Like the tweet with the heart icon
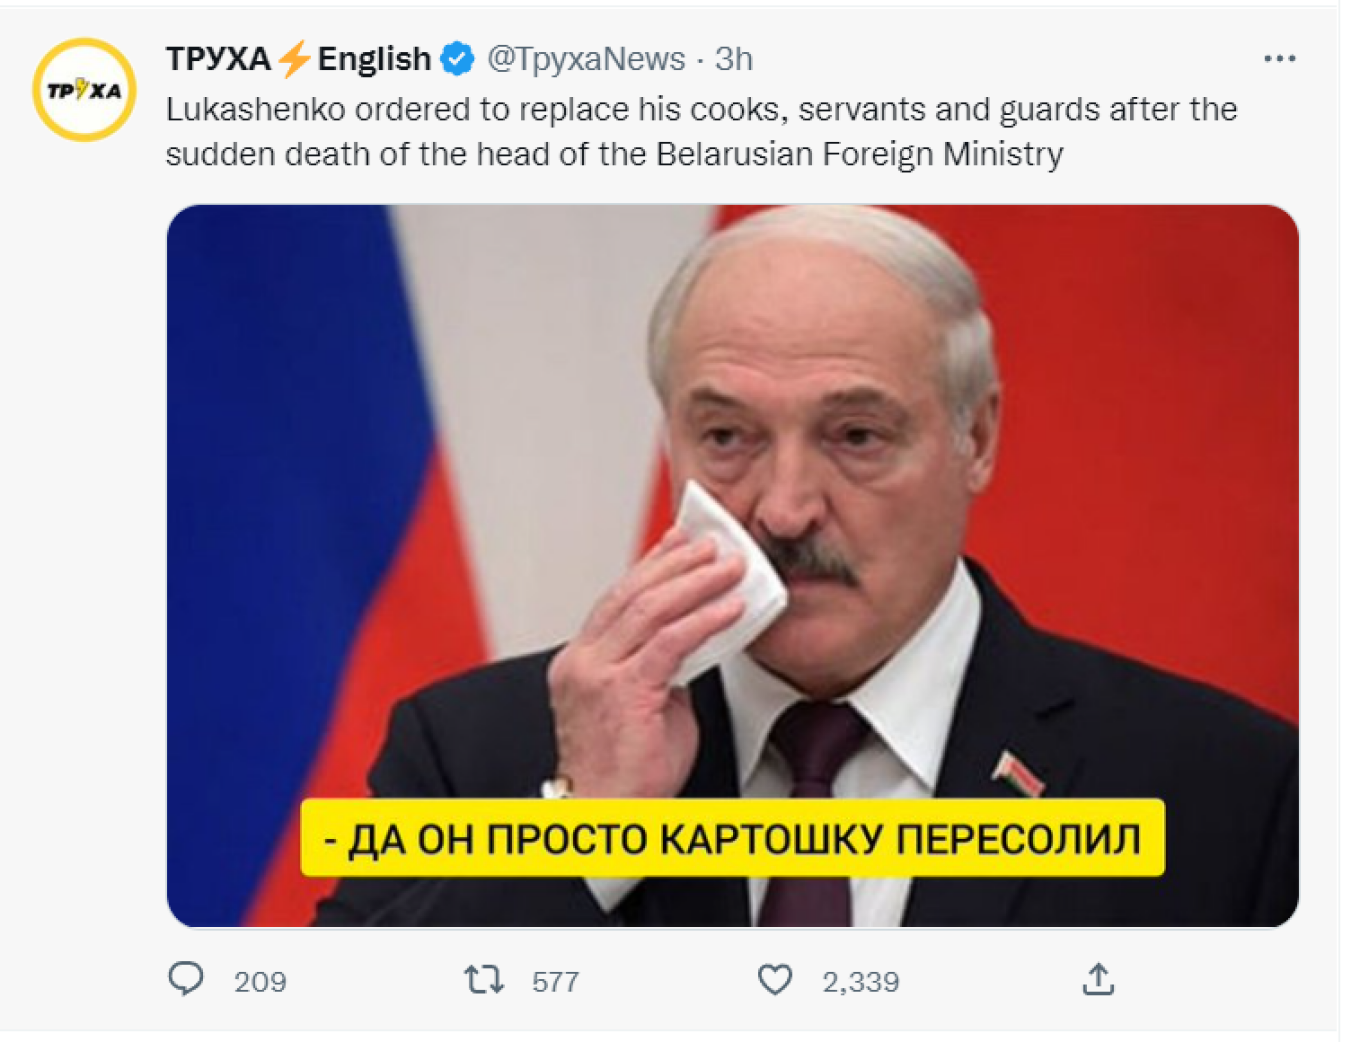1360x1042 pixels. 775,980
